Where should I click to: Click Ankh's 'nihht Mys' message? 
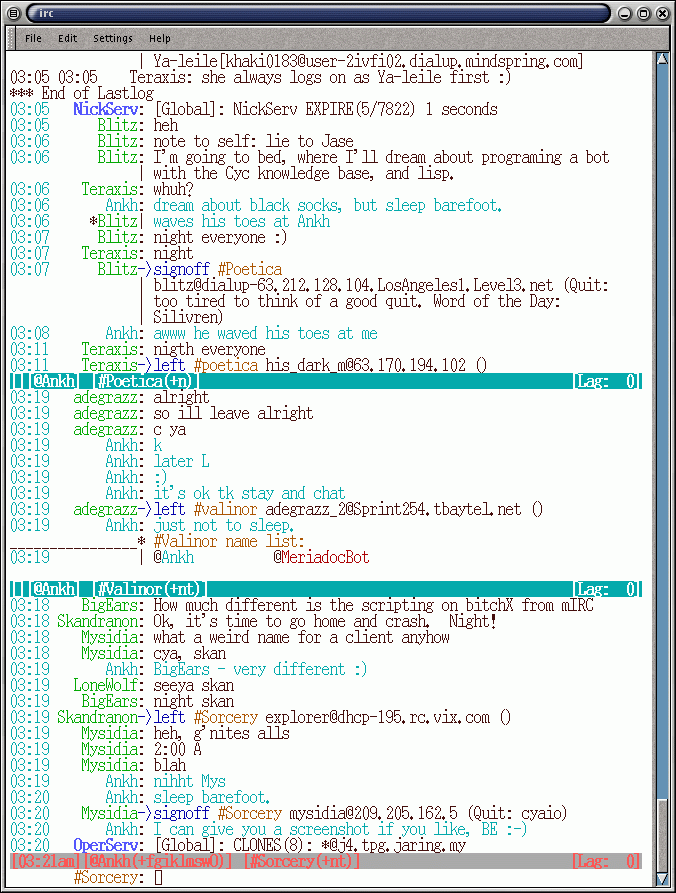[x=189, y=781]
